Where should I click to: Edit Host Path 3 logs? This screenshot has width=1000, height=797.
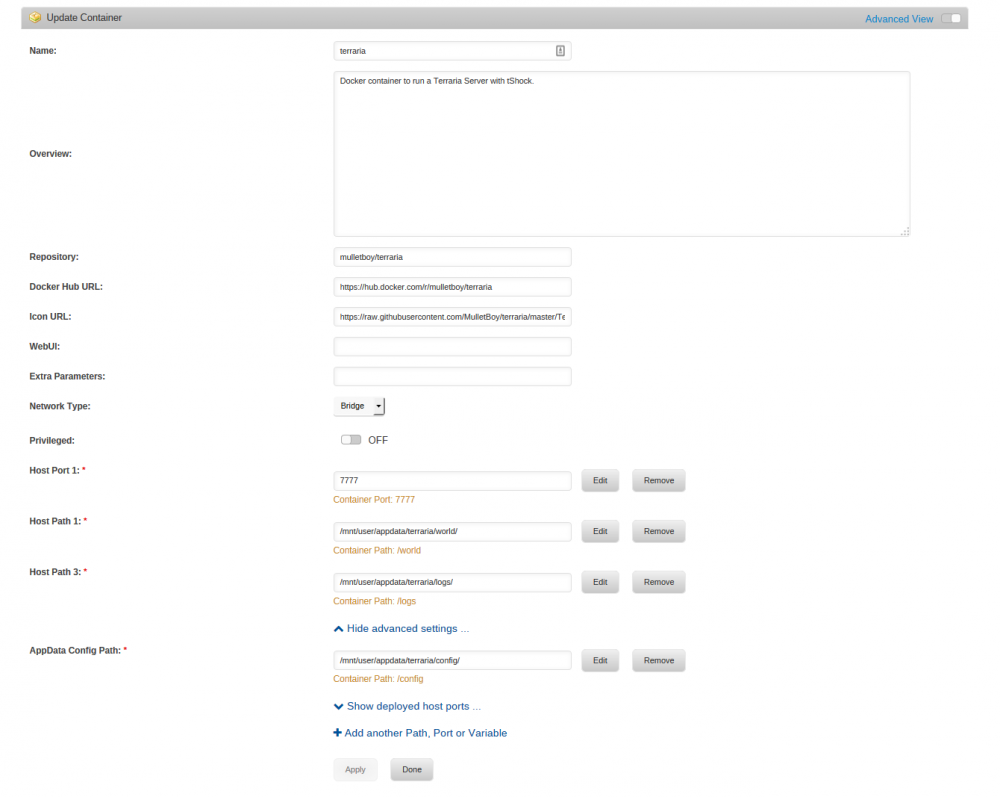(x=600, y=582)
